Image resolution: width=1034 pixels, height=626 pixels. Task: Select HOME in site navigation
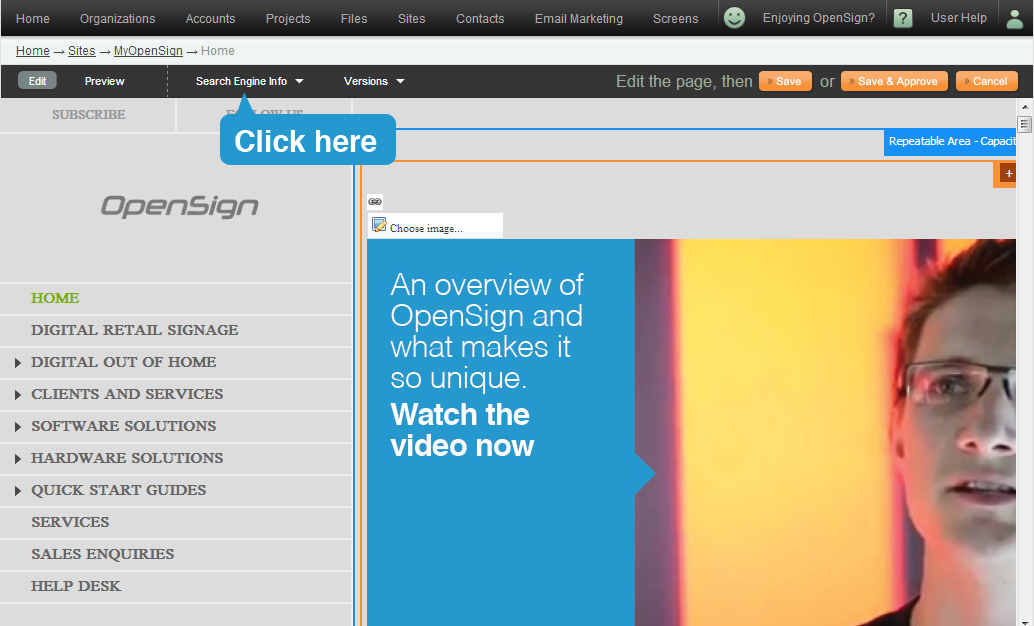tap(55, 298)
